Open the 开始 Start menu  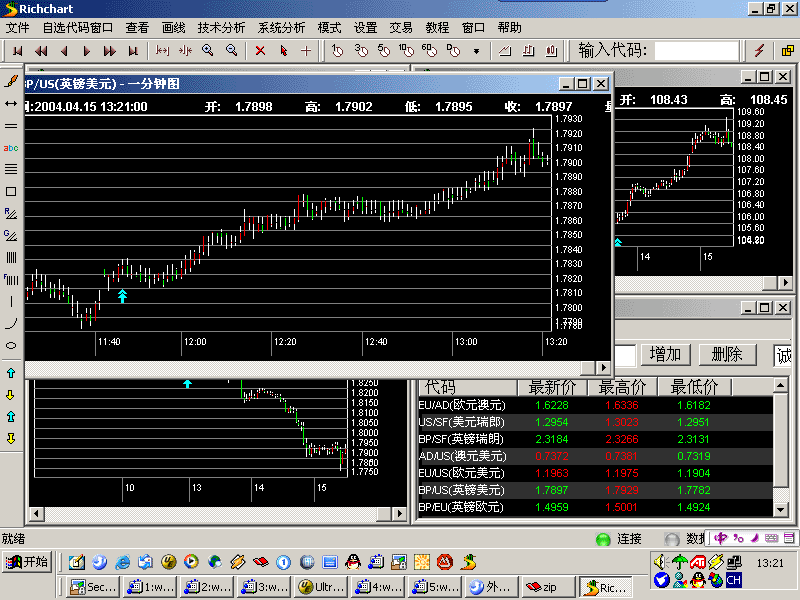[x=27, y=562]
